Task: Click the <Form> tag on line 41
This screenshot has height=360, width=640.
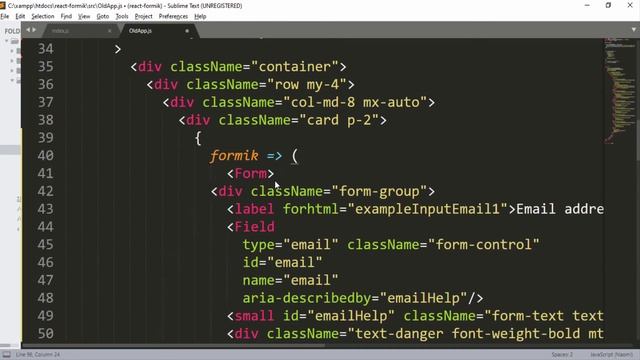Action: 250,173
